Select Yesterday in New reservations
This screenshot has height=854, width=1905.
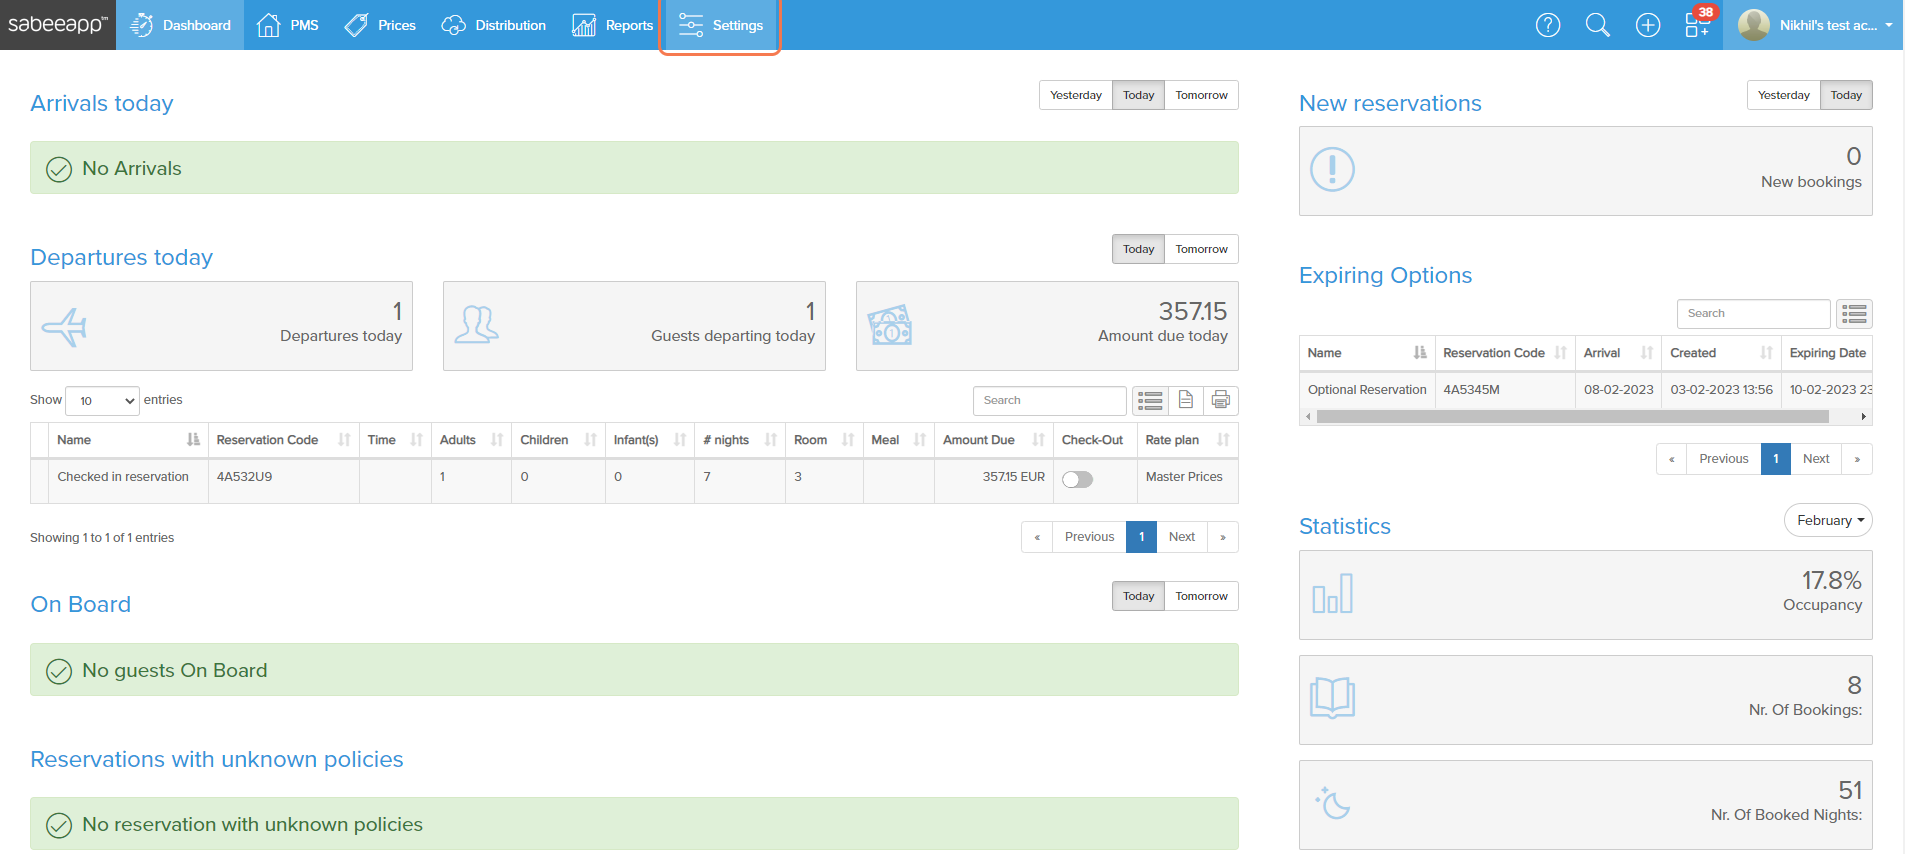(1784, 95)
